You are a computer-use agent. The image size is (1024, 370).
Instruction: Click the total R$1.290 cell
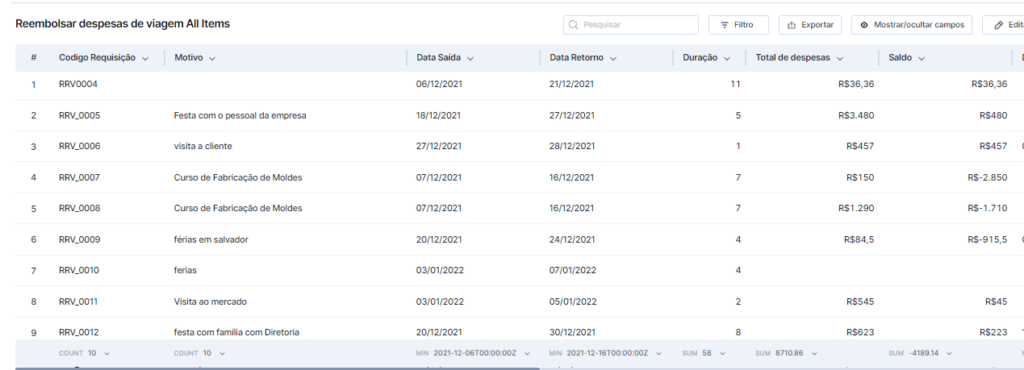[856, 208]
